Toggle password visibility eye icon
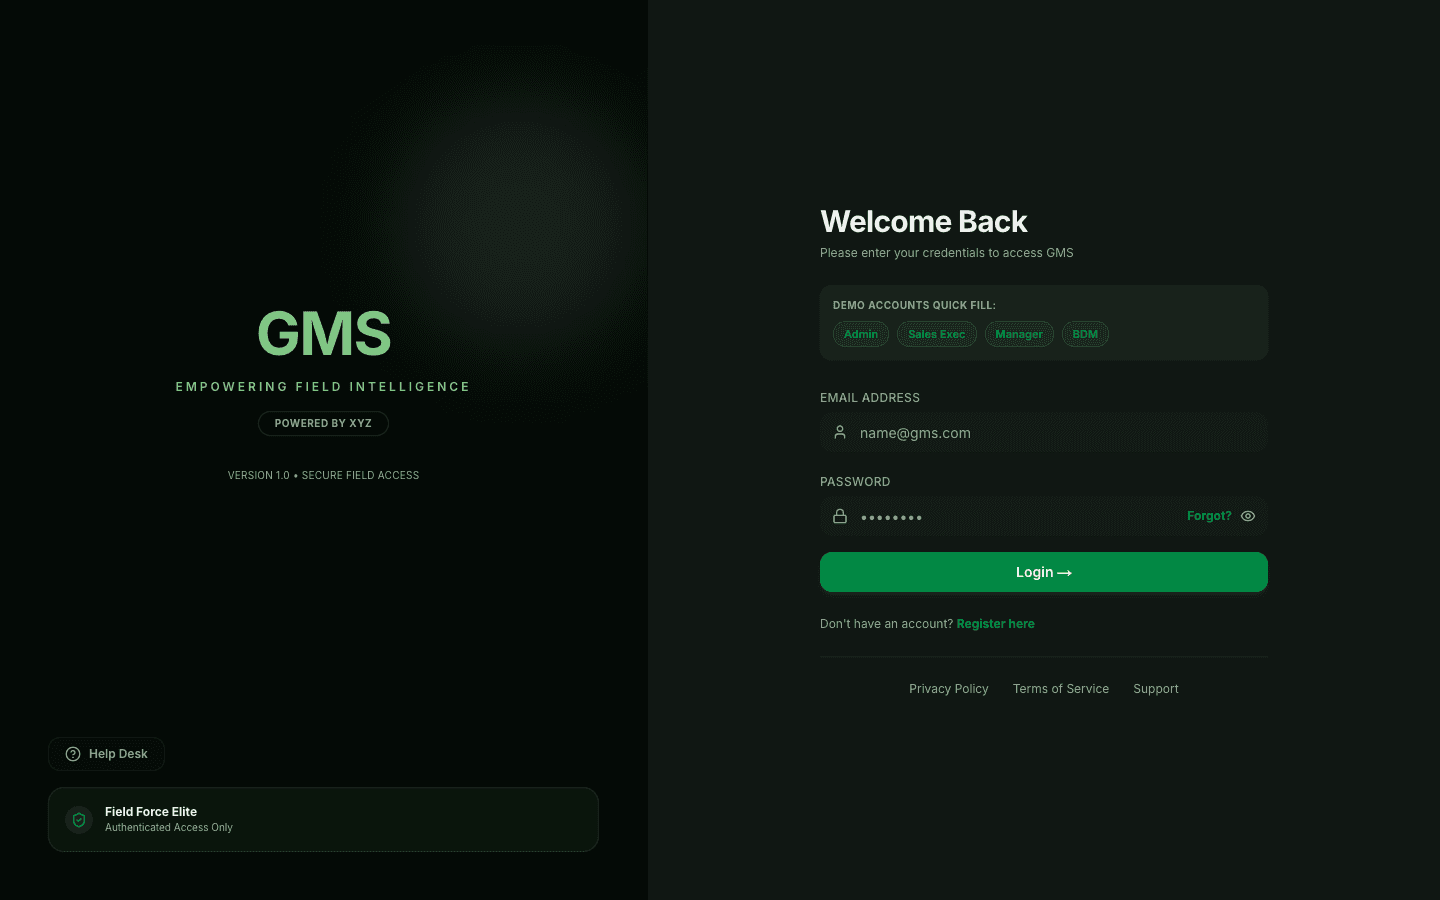 [x=1248, y=516]
